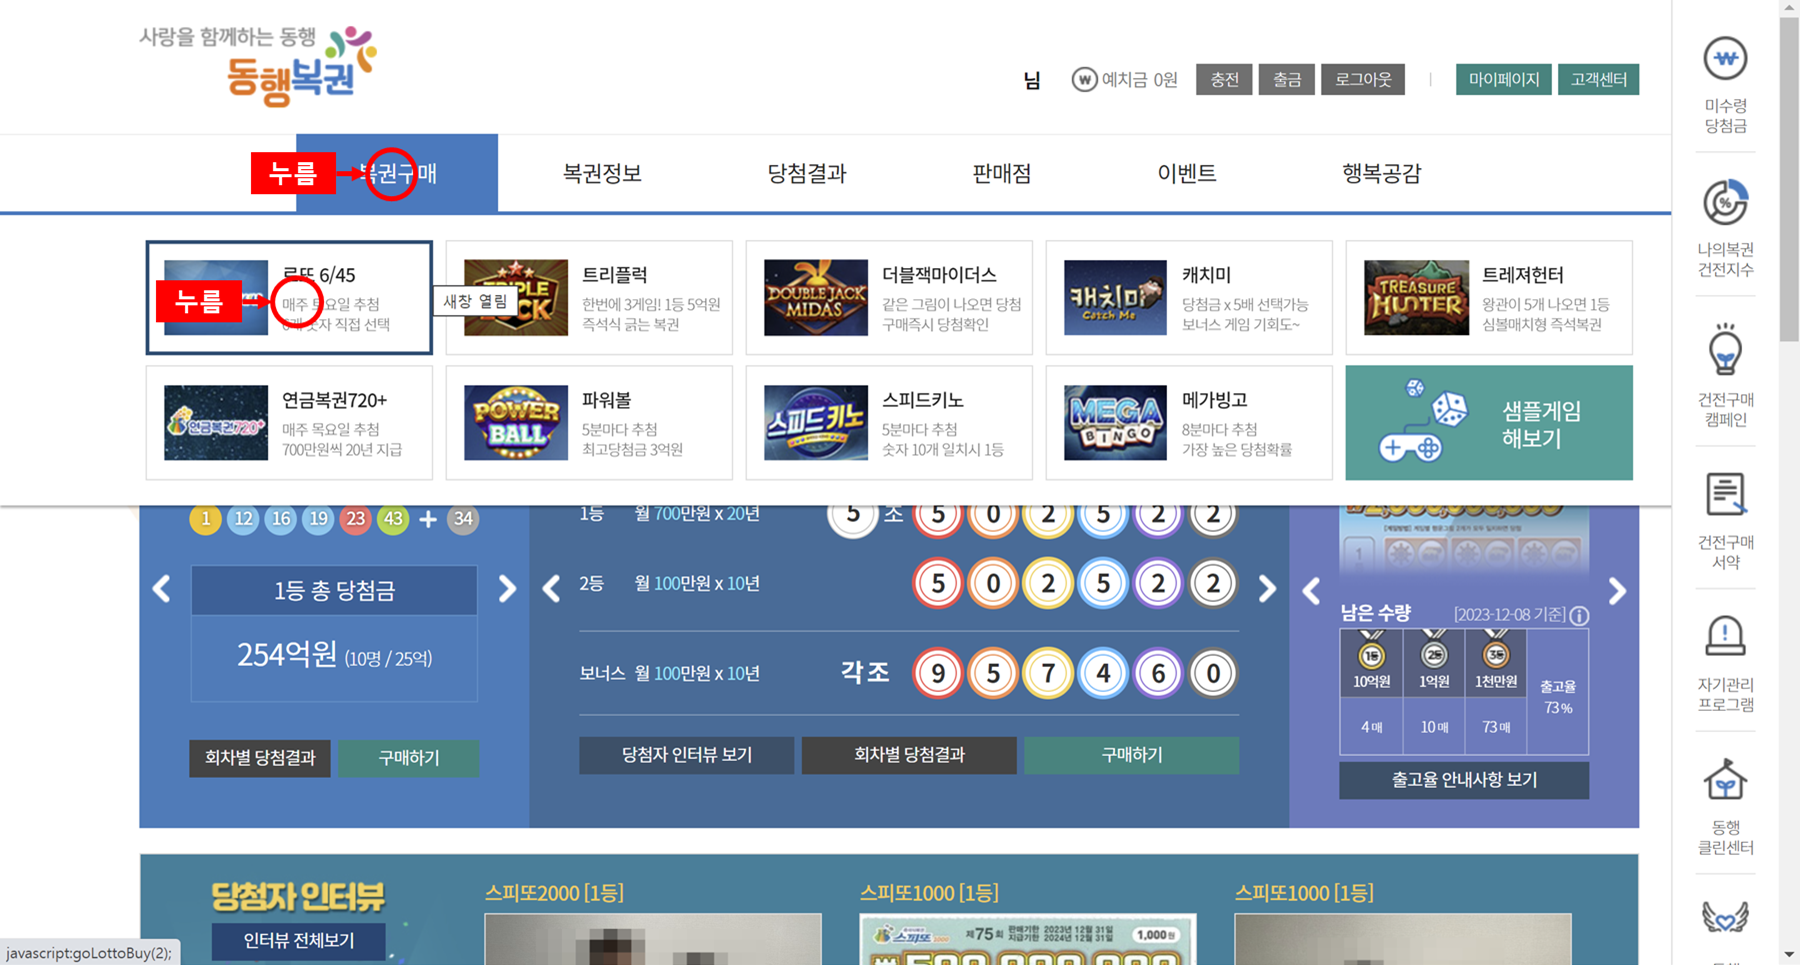Open the 복권구매 menu
The image size is (1800, 965).
click(397, 173)
